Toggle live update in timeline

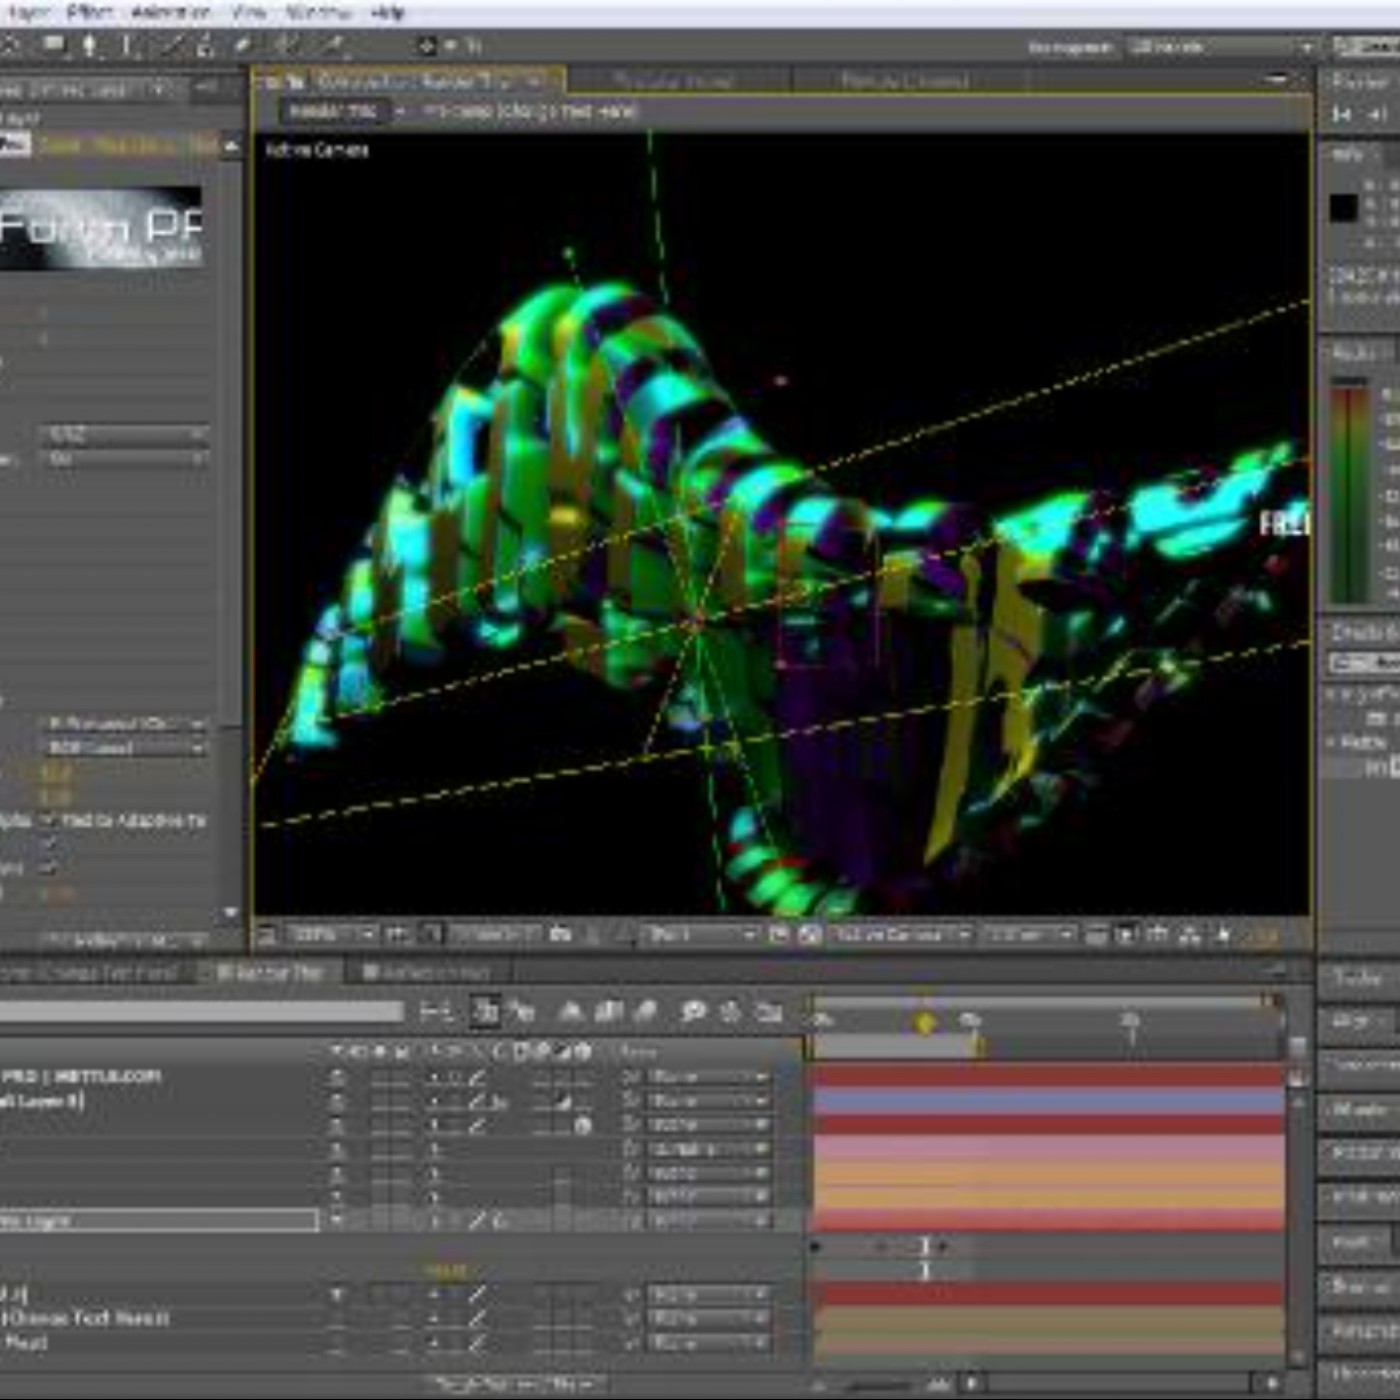point(486,1012)
